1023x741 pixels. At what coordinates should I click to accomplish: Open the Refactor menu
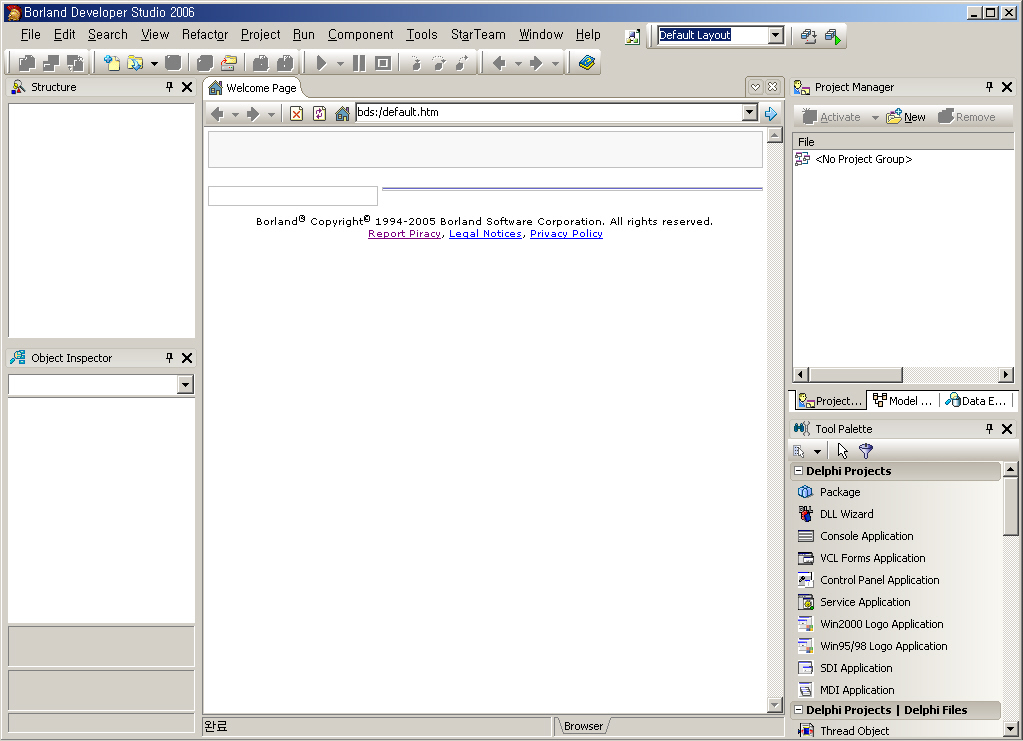[204, 34]
